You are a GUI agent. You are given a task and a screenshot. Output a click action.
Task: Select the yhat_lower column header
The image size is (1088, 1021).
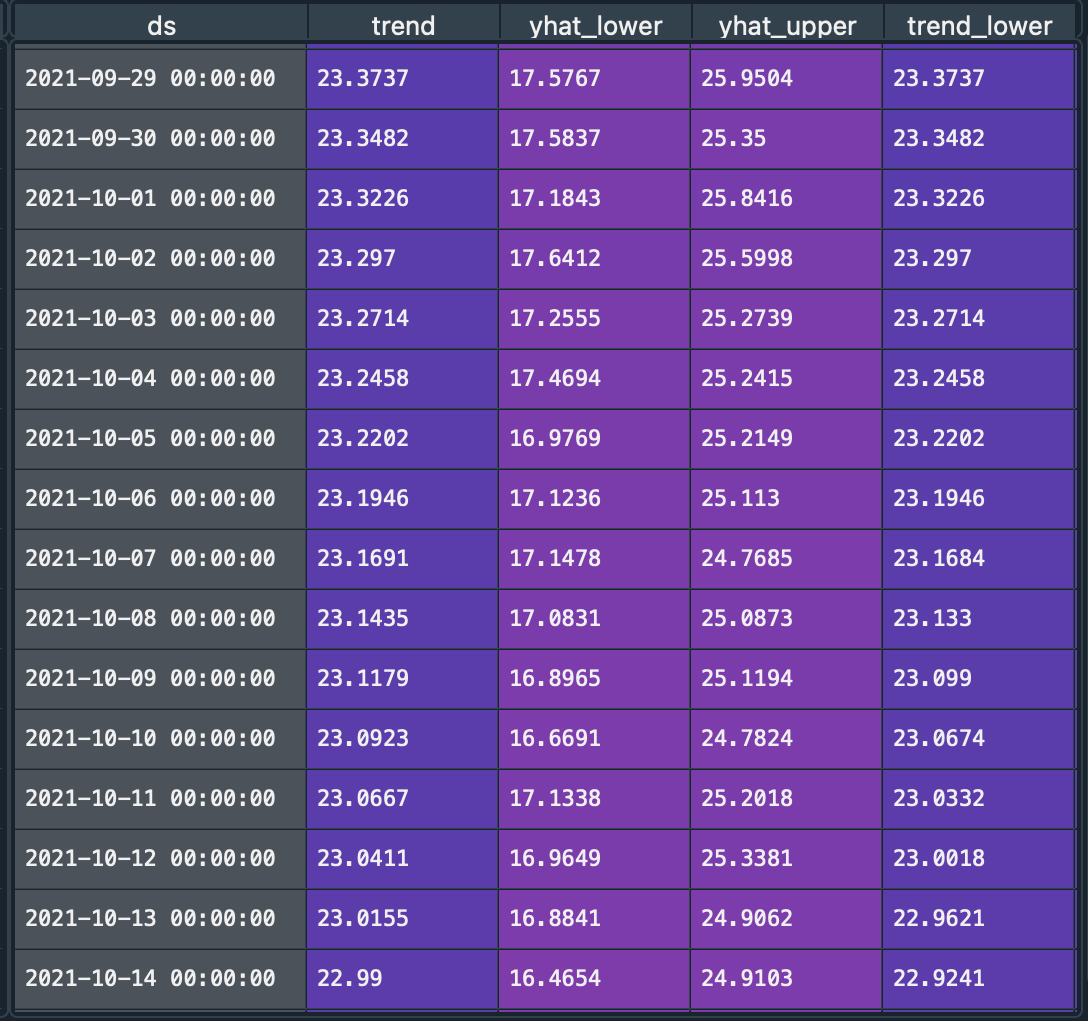point(595,25)
